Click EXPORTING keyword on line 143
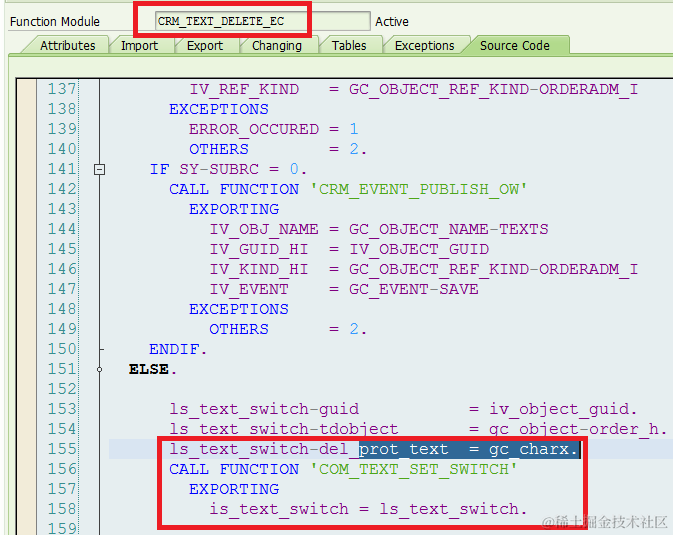Screen dimensions: 673x535 click(x=234, y=209)
